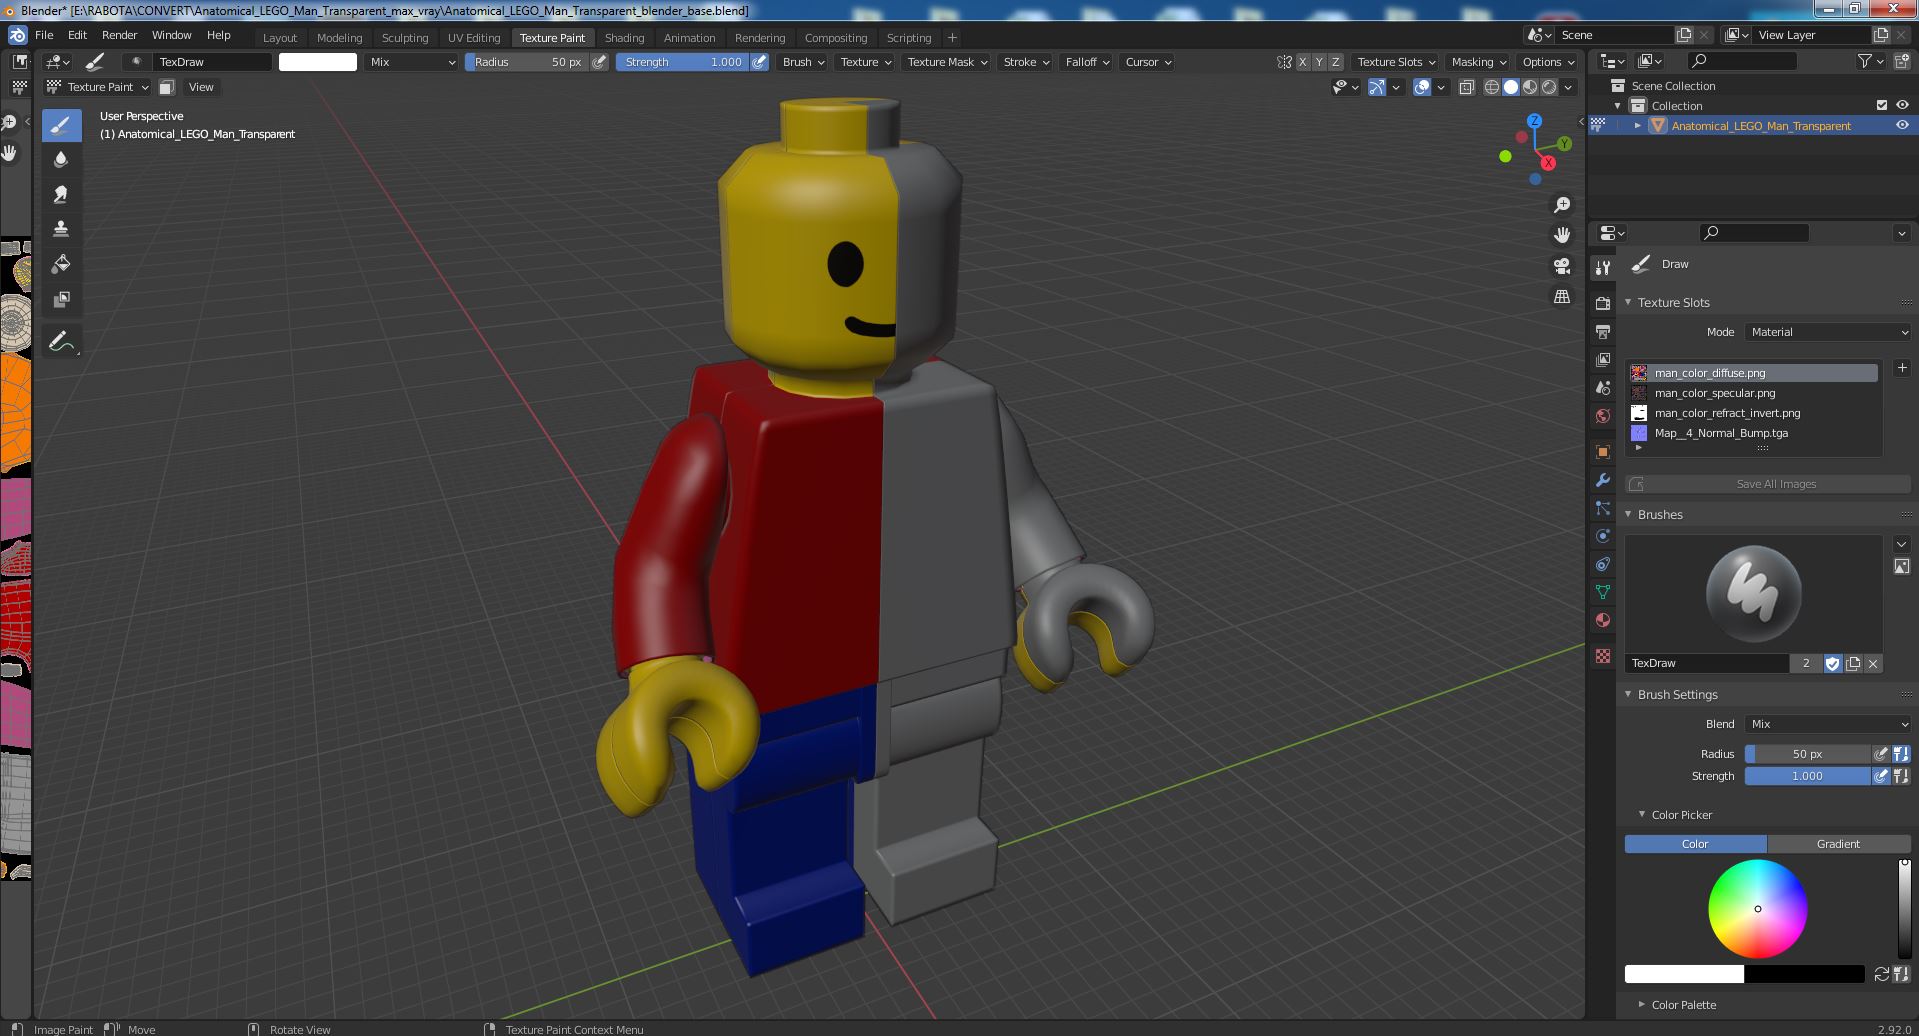Toggle Collection exclude checkbox in outliner

1881,105
